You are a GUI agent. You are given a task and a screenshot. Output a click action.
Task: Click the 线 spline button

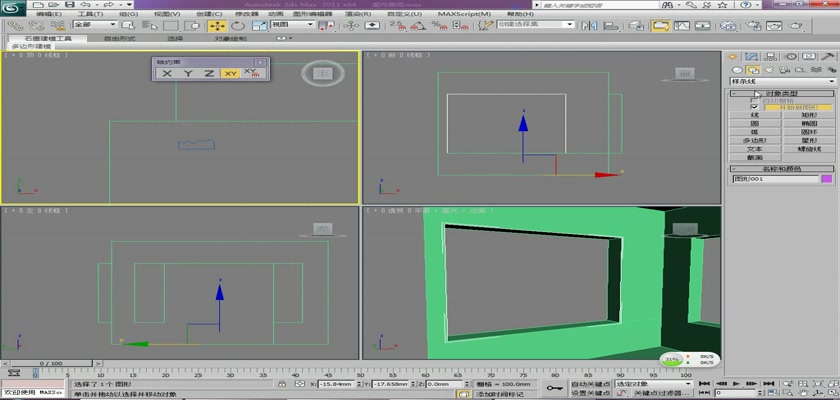(755, 115)
